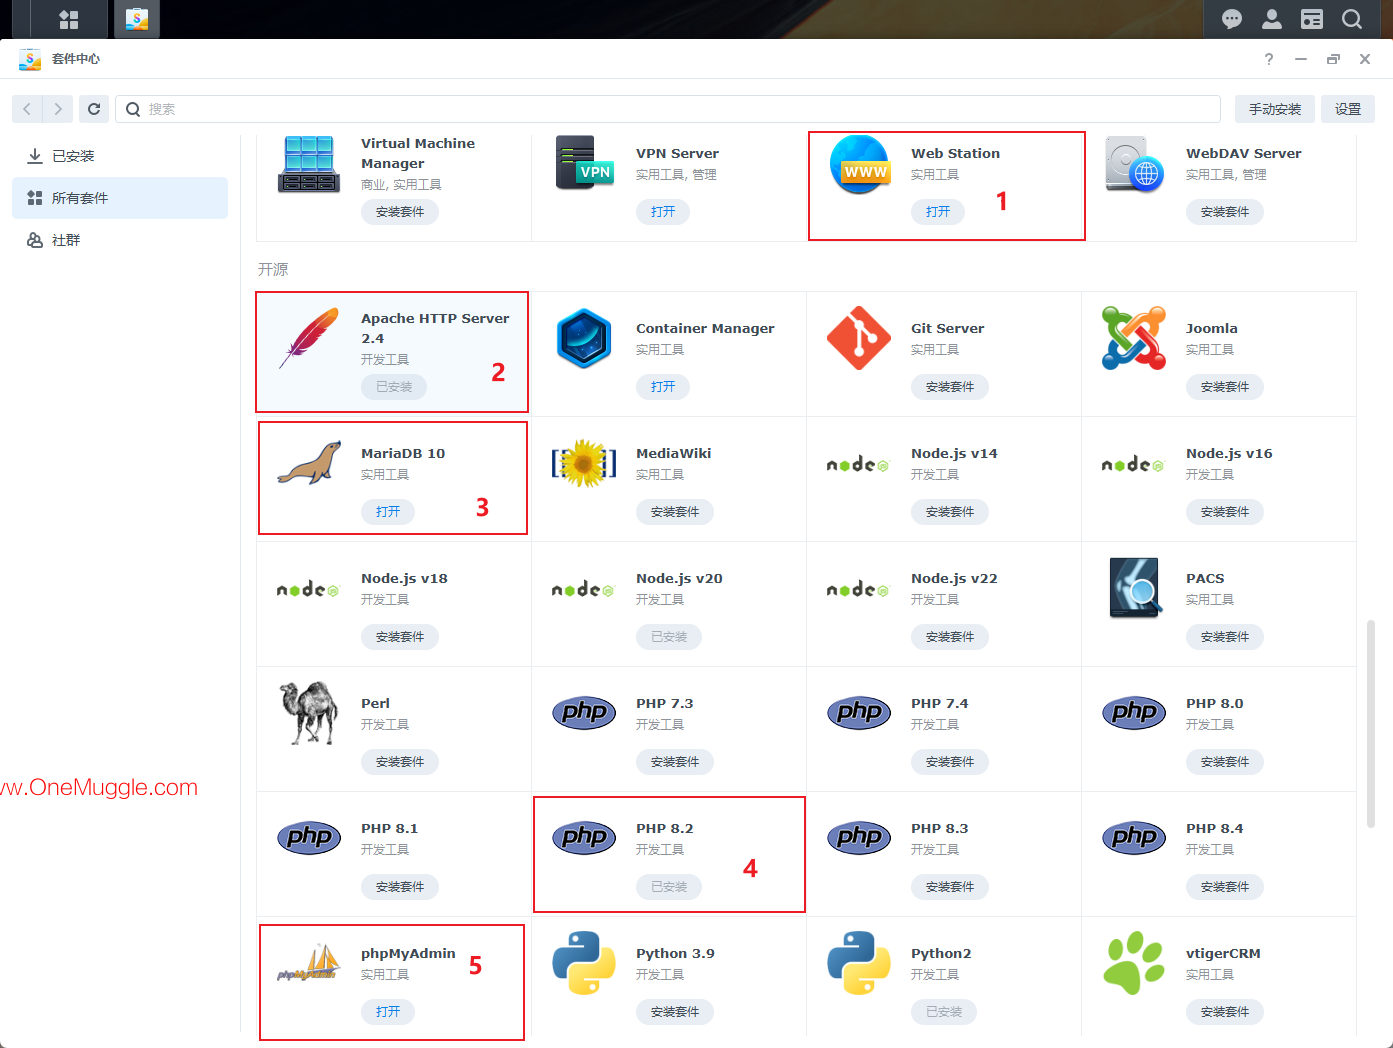Click the PHP 7.3 package icon
Image resolution: width=1393 pixels, height=1048 pixels.
click(584, 713)
